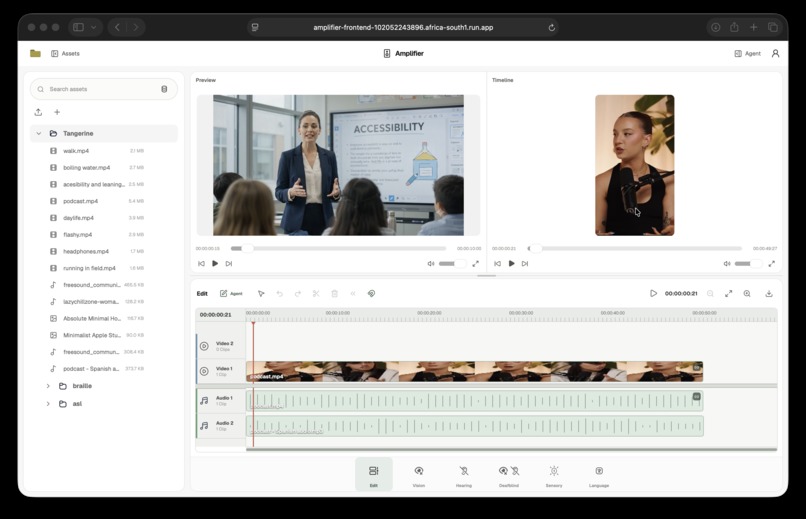806x519 pixels.
Task: Select the Audio 2 Spanish audio clip
Action: pyautogui.click(x=474, y=426)
